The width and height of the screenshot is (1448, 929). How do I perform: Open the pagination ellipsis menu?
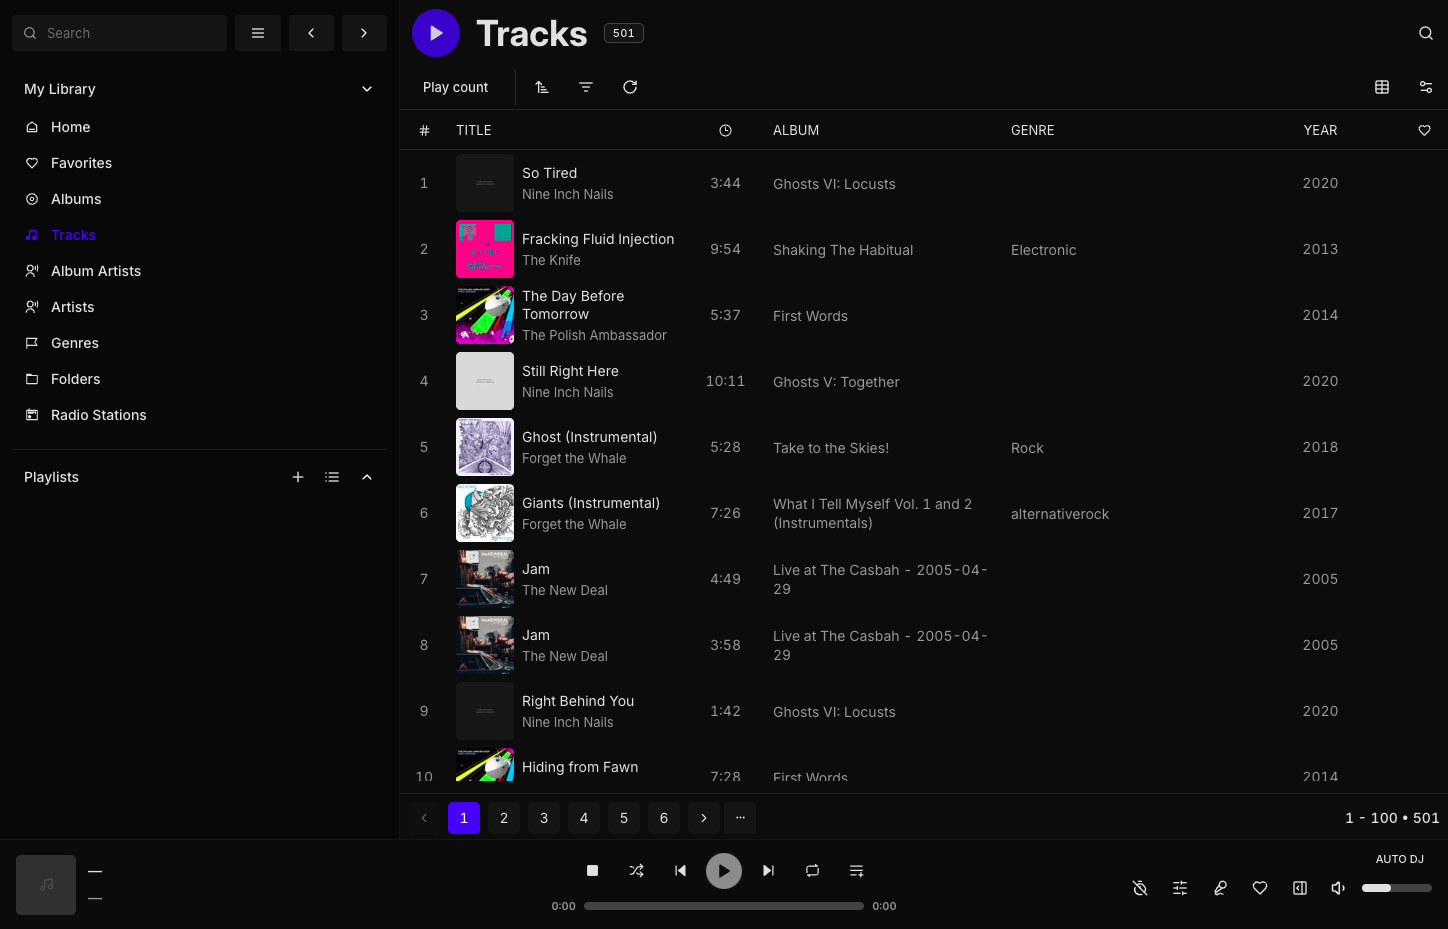(740, 818)
